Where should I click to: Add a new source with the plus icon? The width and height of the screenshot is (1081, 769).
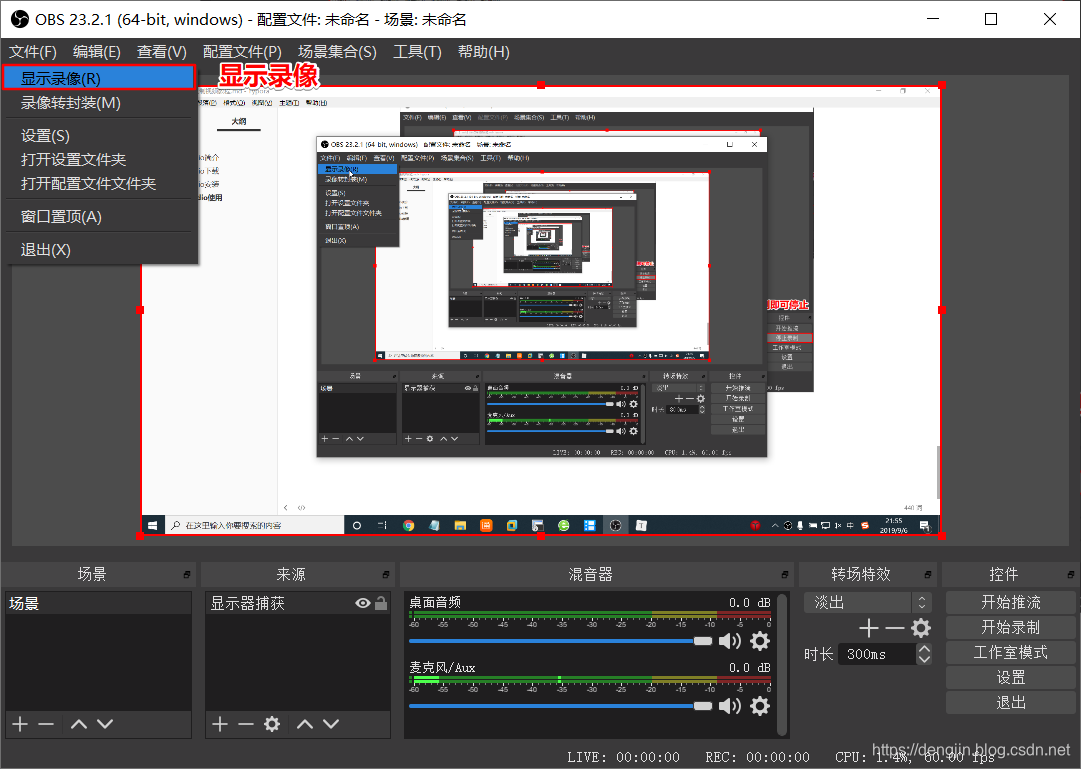(220, 723)
